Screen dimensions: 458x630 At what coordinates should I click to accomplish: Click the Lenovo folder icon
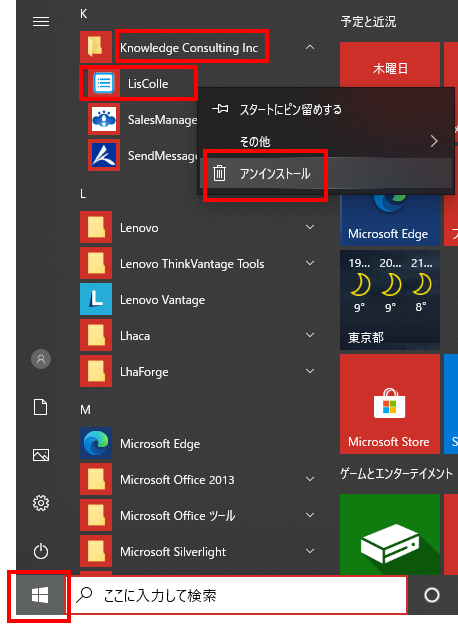coord(96,227)
